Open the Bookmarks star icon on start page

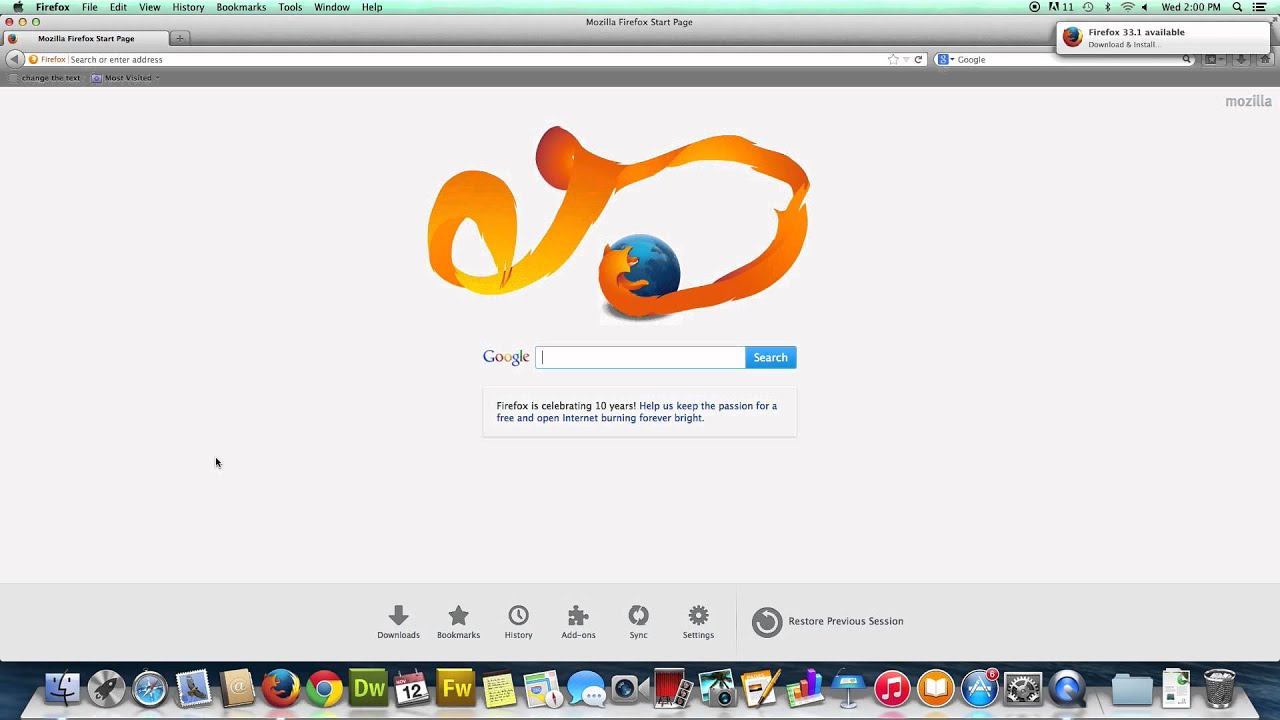click(458, 622)
